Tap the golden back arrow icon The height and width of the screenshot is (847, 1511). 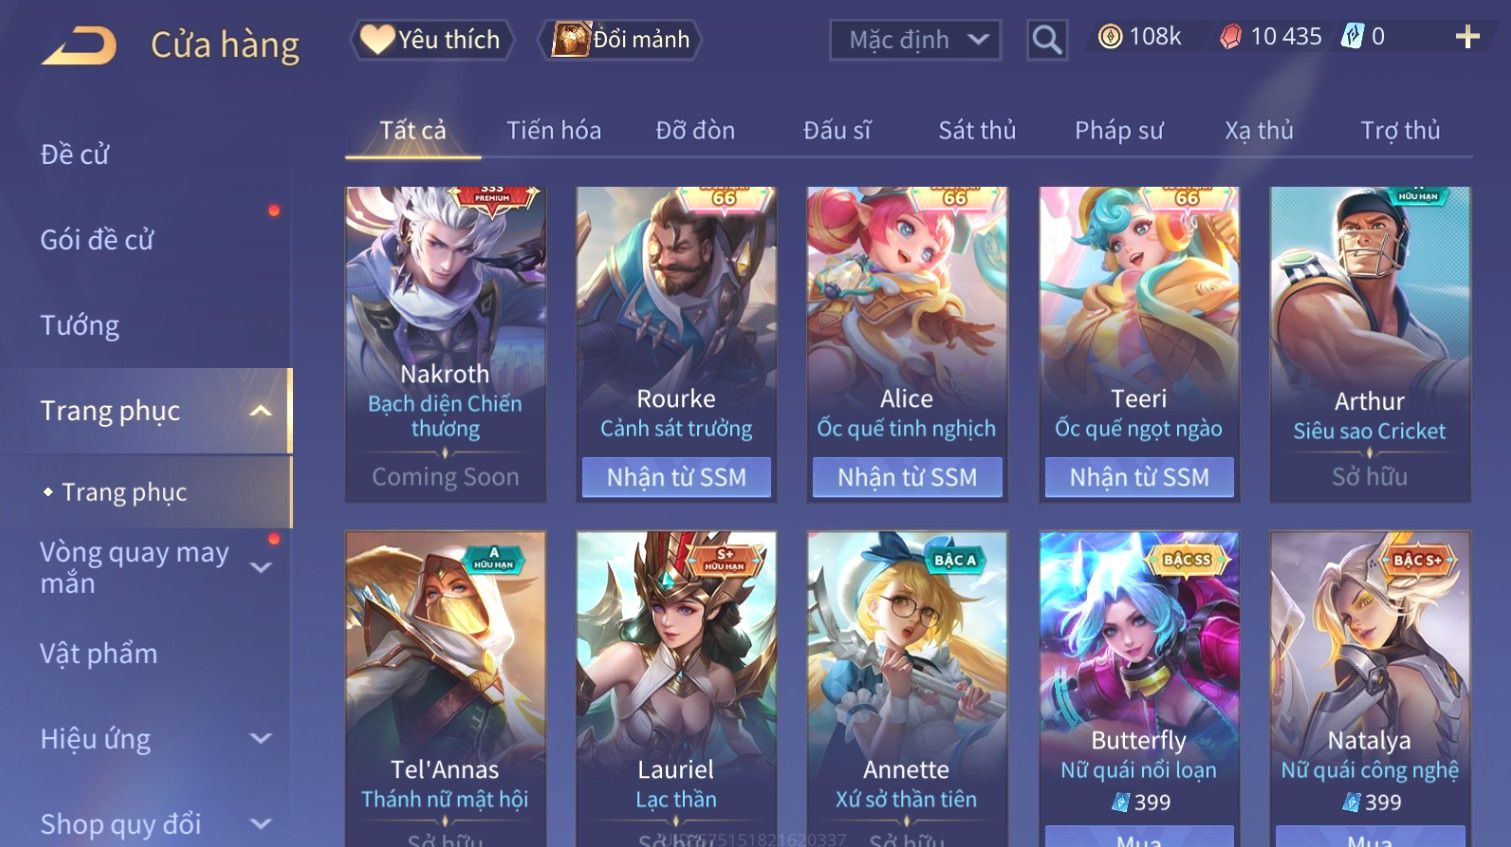pos(79,45)
